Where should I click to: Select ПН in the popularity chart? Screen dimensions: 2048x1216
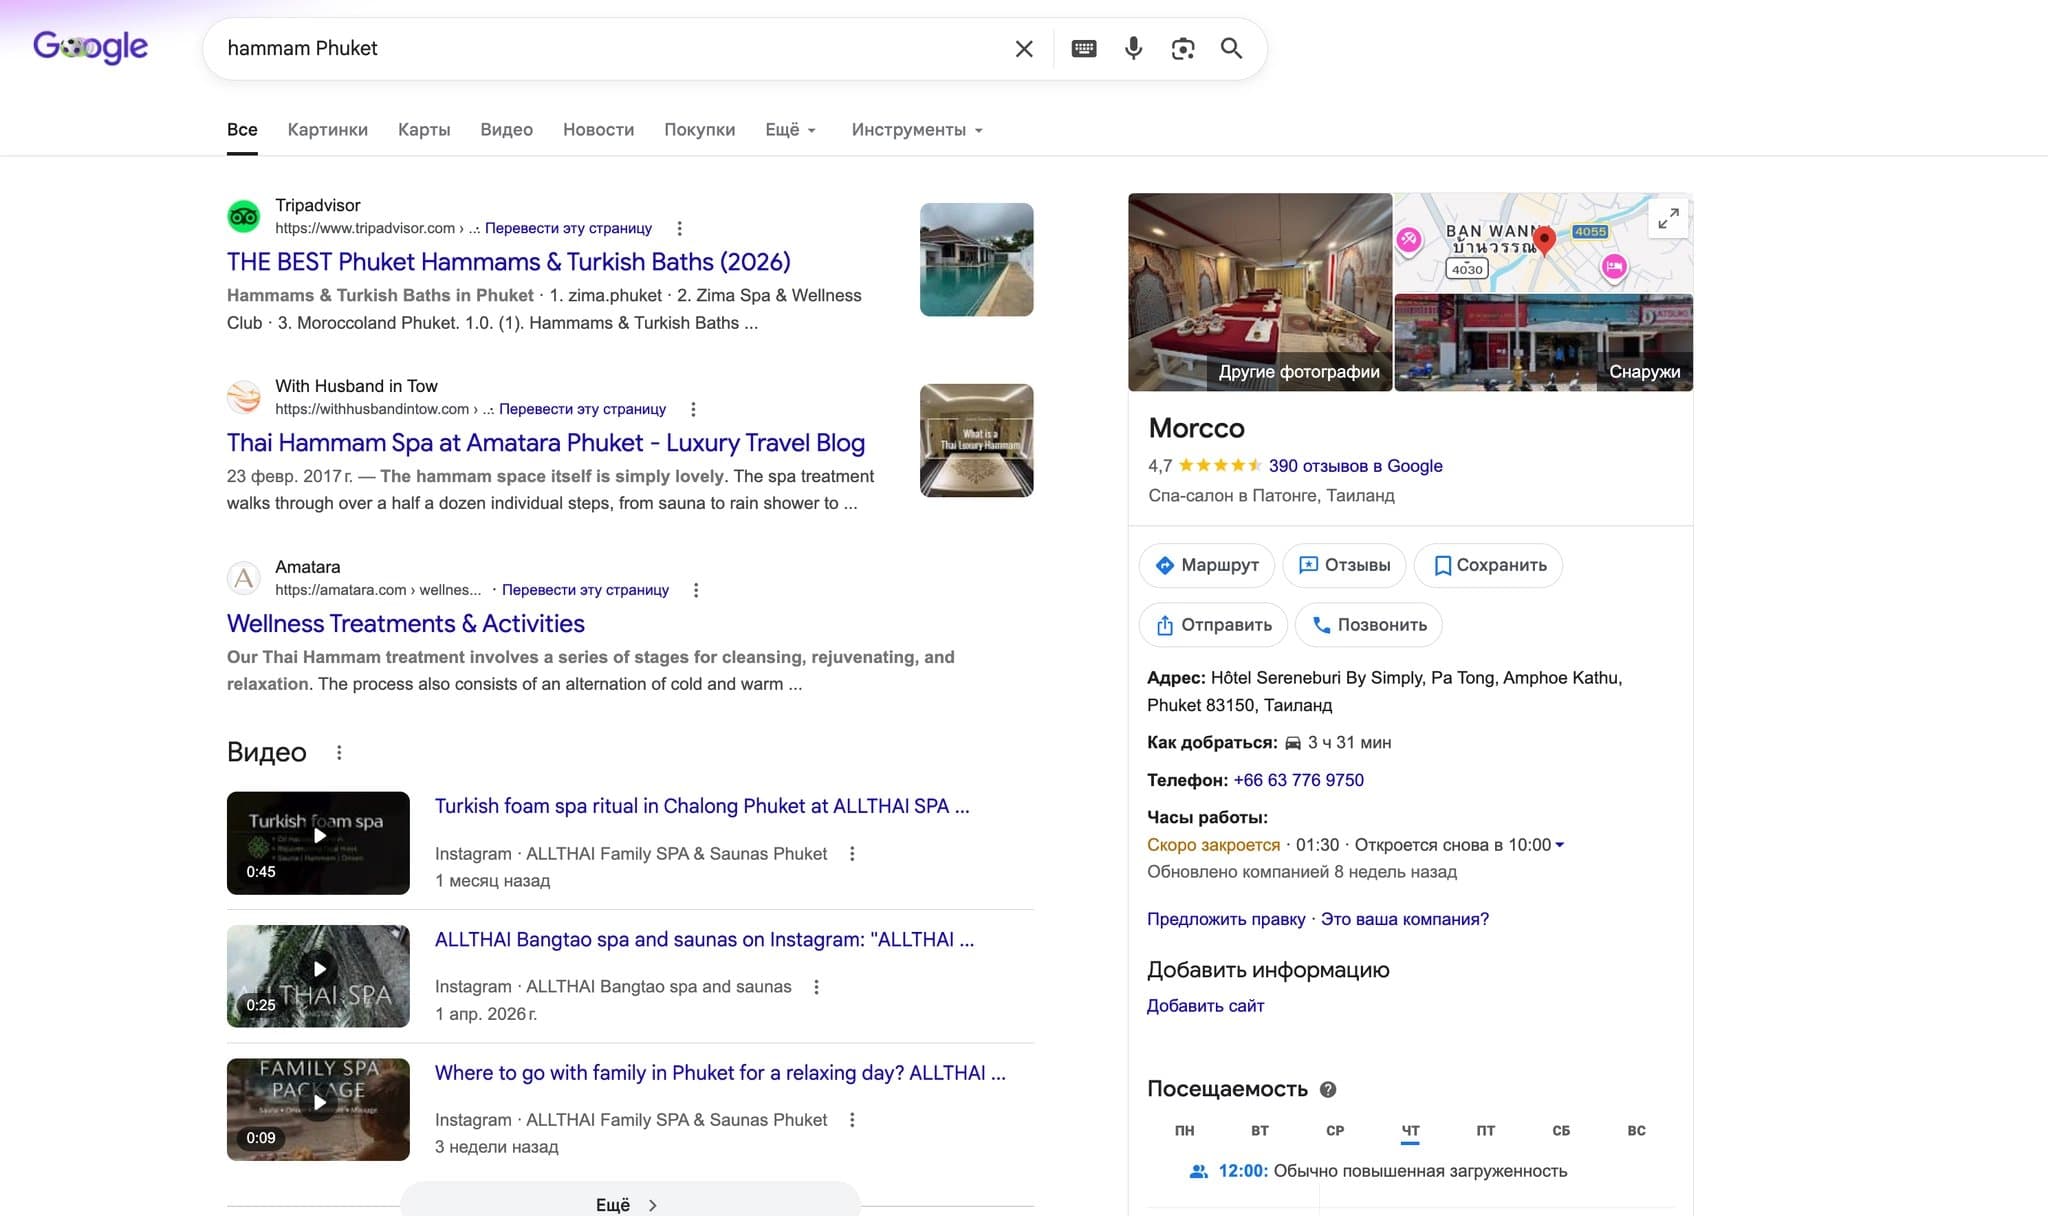click(1184, 1131)
